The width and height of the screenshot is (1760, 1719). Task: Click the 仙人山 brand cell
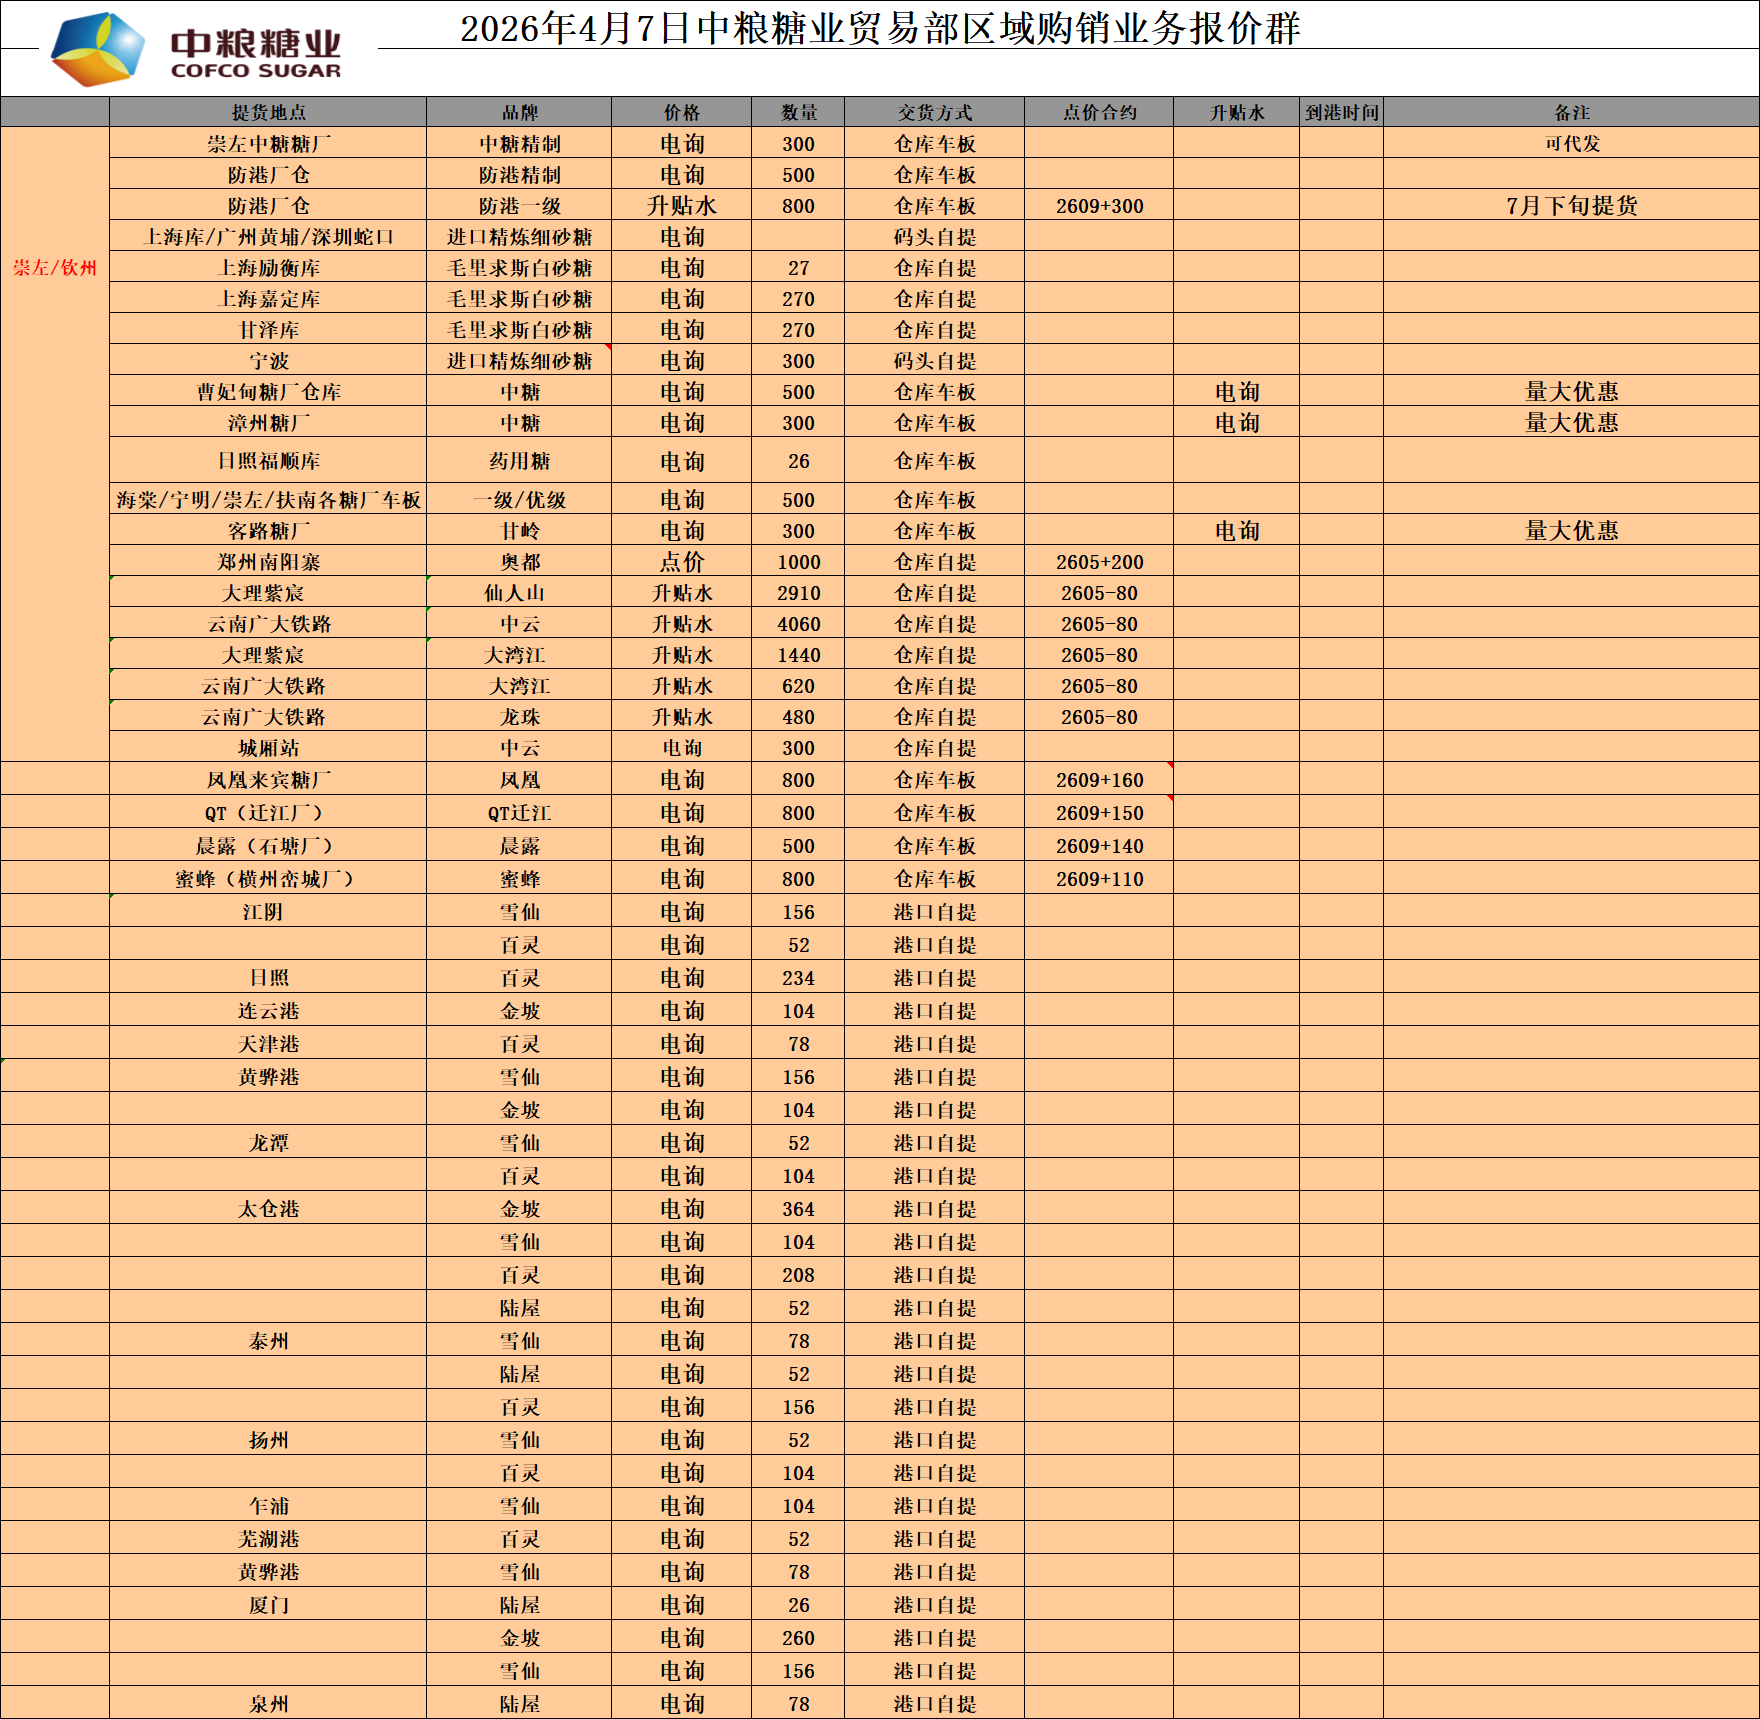click(519, 592)
